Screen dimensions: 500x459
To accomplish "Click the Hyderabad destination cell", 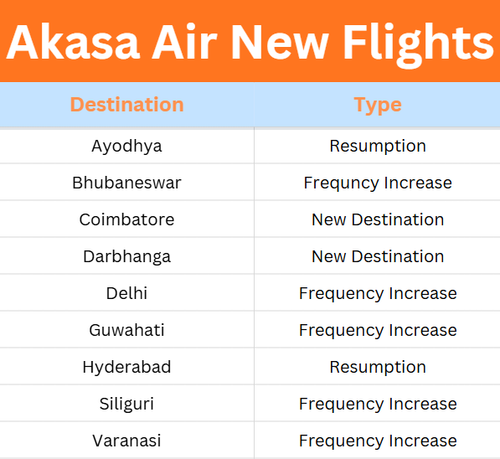I will point(127,367).
